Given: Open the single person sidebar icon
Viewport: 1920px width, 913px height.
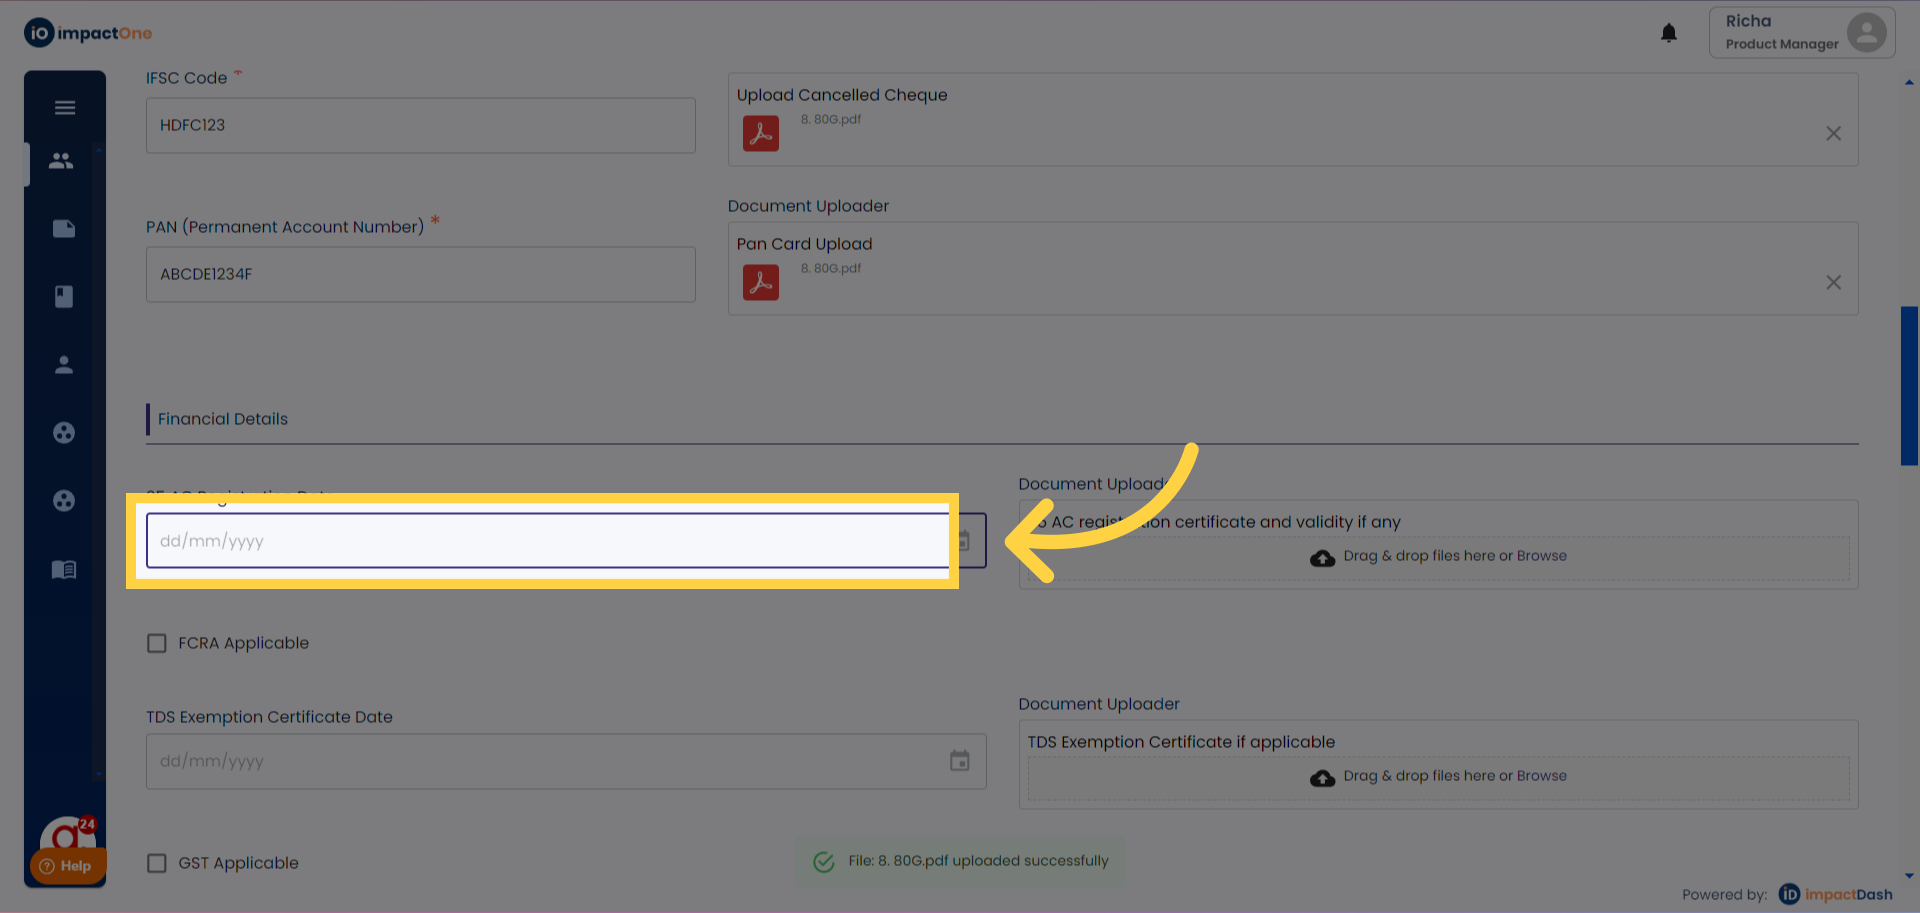Looking at the screenshot, I should point(64,365).
